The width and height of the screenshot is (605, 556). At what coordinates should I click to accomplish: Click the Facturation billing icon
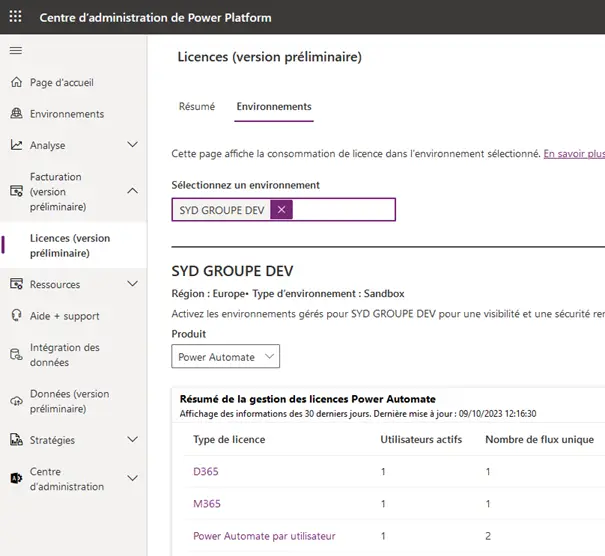(x=16, y=191)
